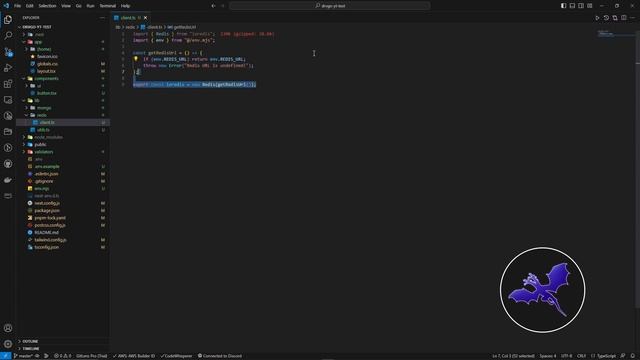Show notifications bell in status bar
640x360 pixels.
(632, 356)
